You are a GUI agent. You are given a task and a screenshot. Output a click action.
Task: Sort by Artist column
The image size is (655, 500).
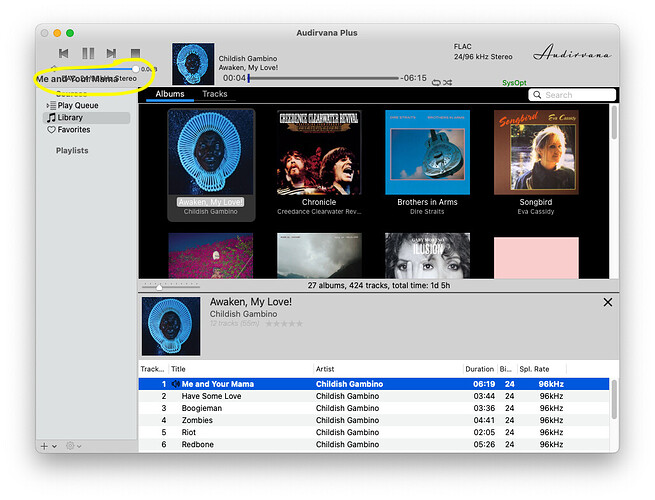(x=388, y=369)
